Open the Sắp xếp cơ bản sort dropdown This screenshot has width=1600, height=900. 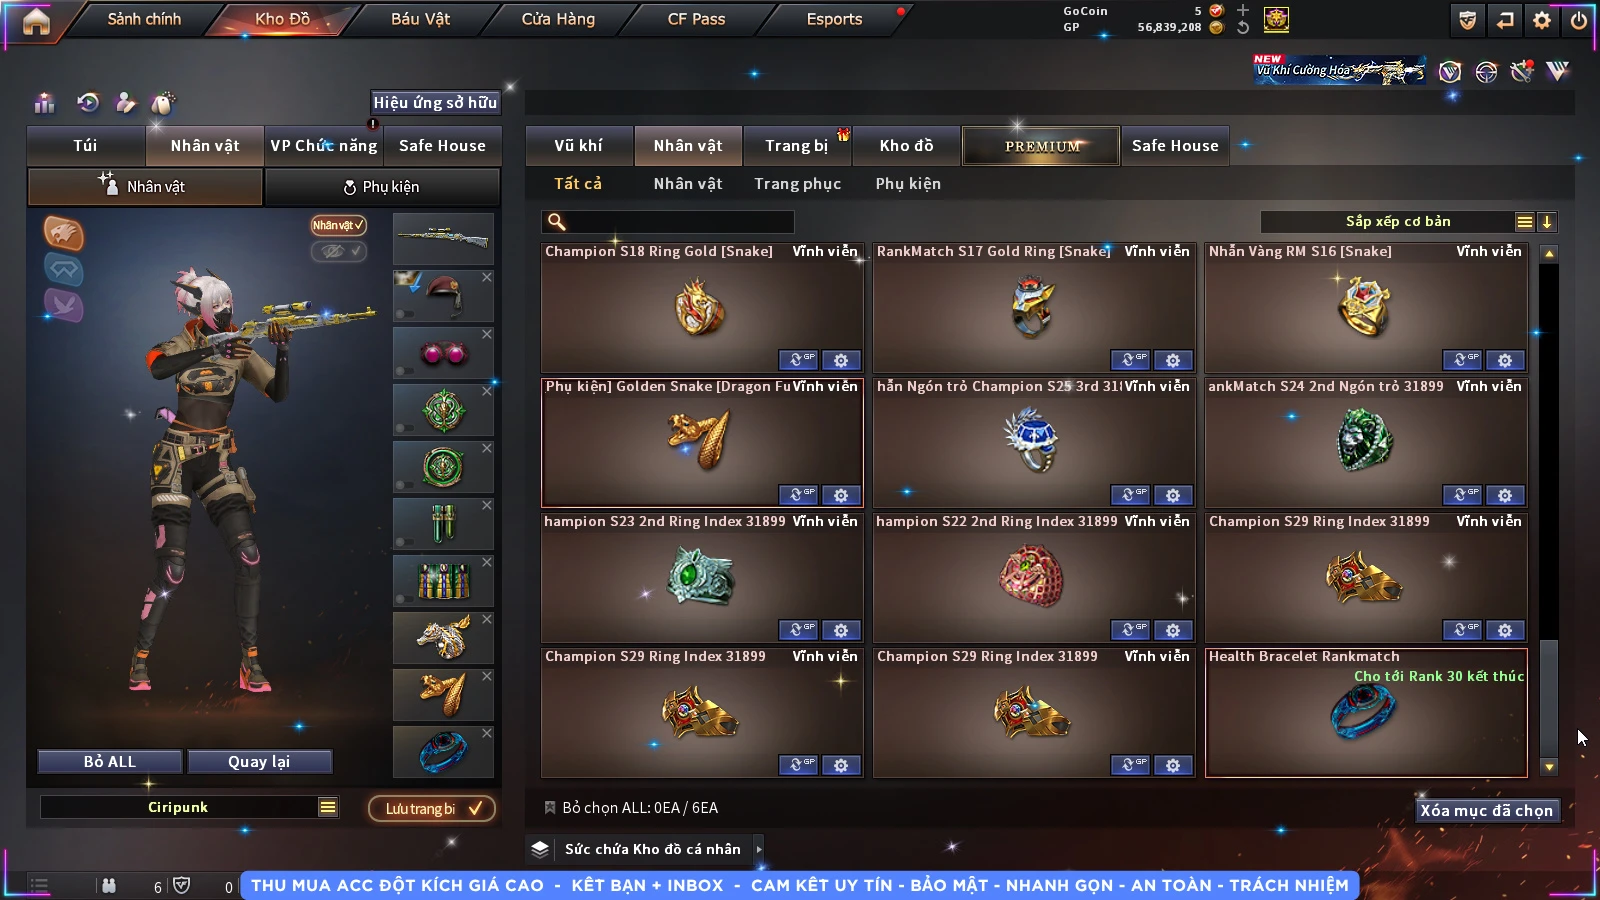[x=1398, y=222]
